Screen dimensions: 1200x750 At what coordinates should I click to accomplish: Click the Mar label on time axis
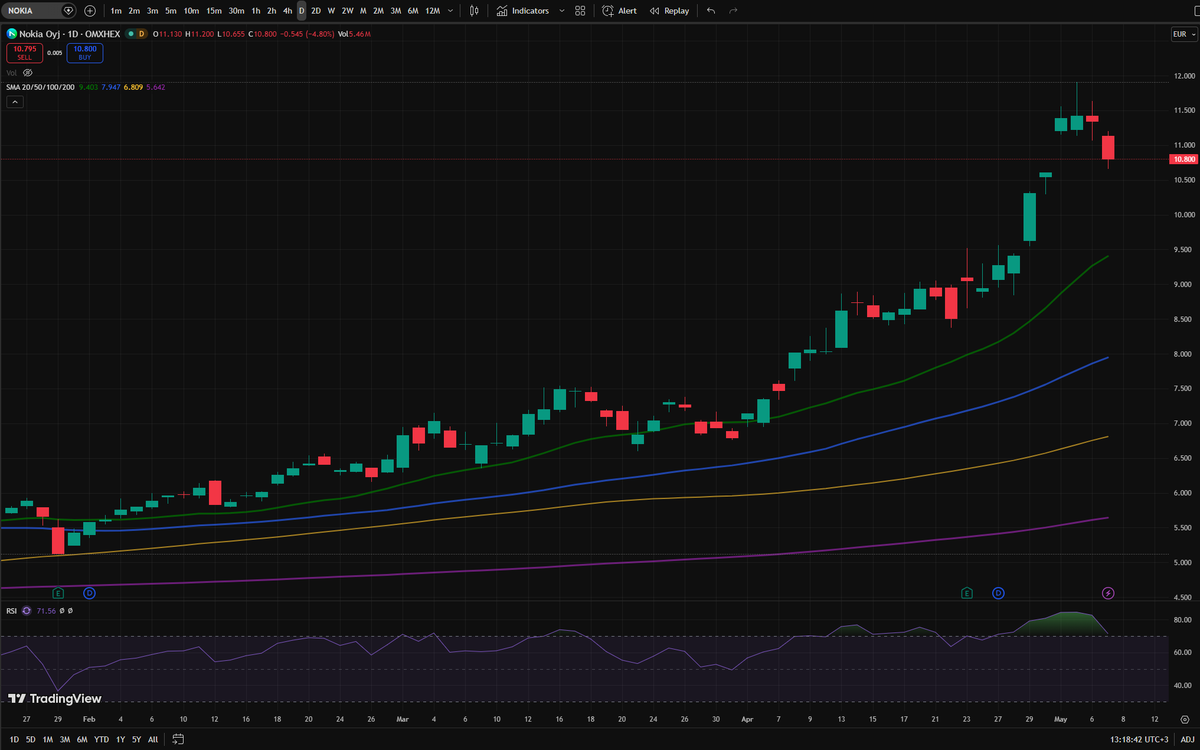point(402,719)
